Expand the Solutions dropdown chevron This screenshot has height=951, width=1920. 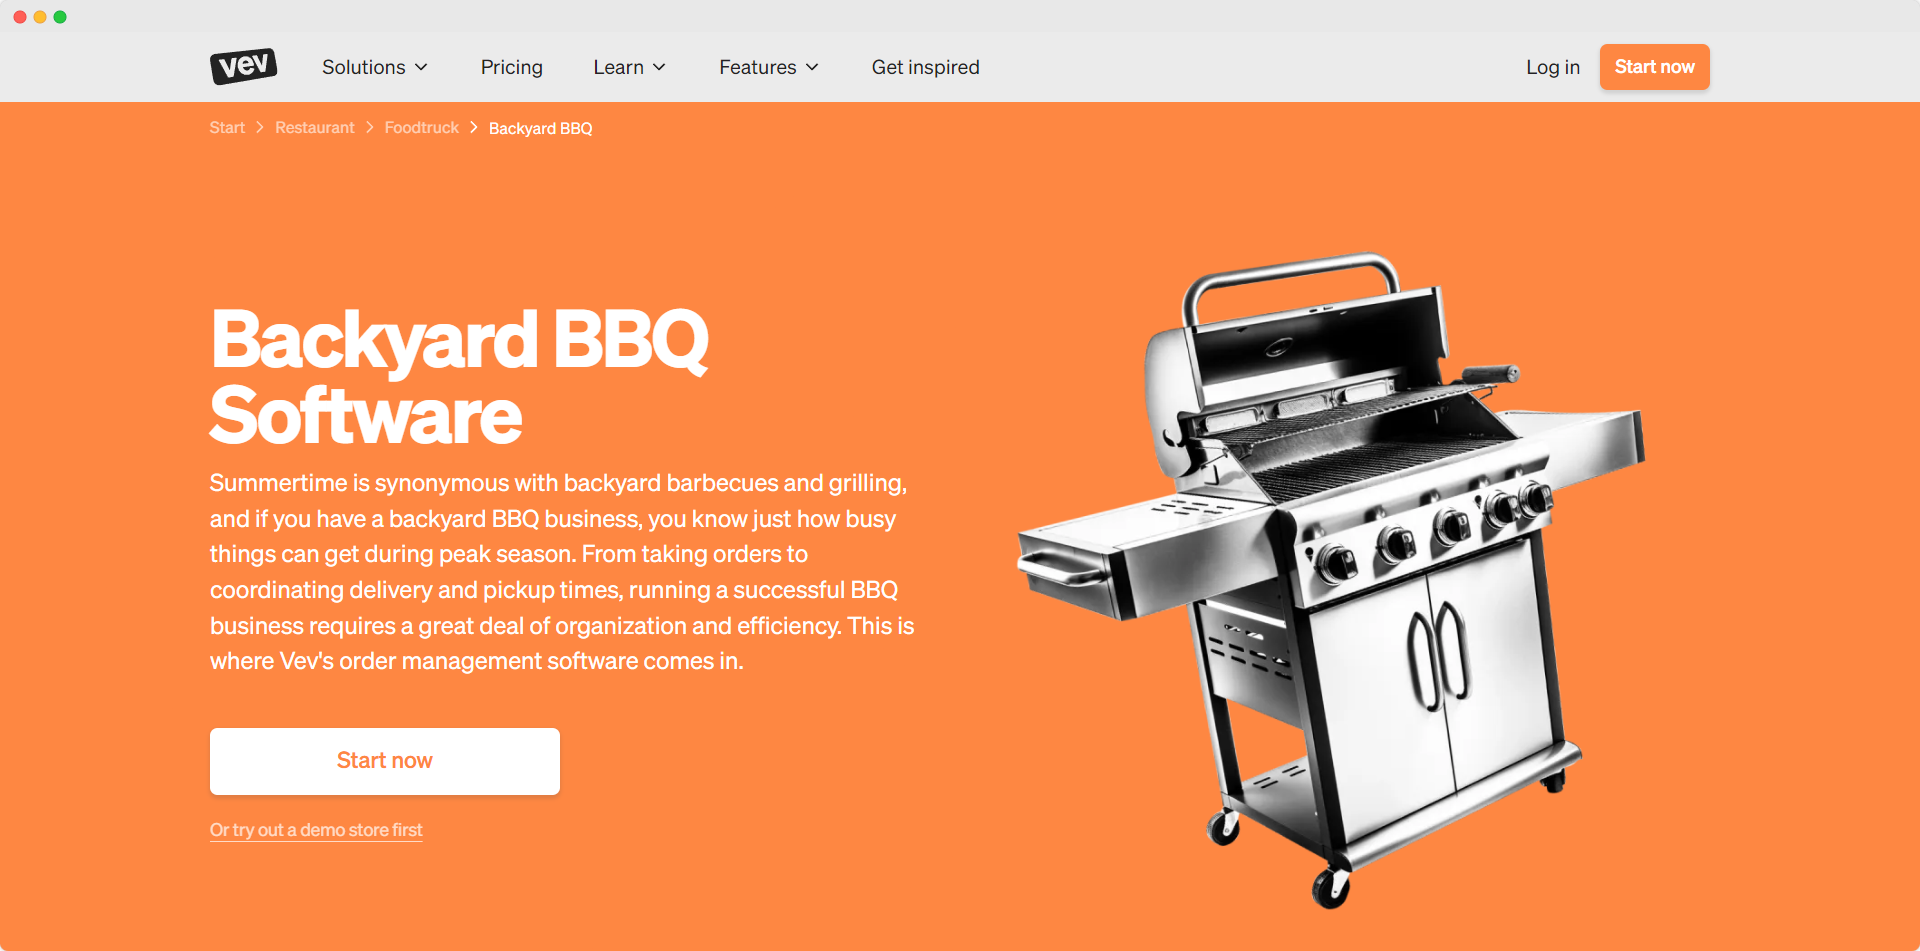click(x=422, y=67)
